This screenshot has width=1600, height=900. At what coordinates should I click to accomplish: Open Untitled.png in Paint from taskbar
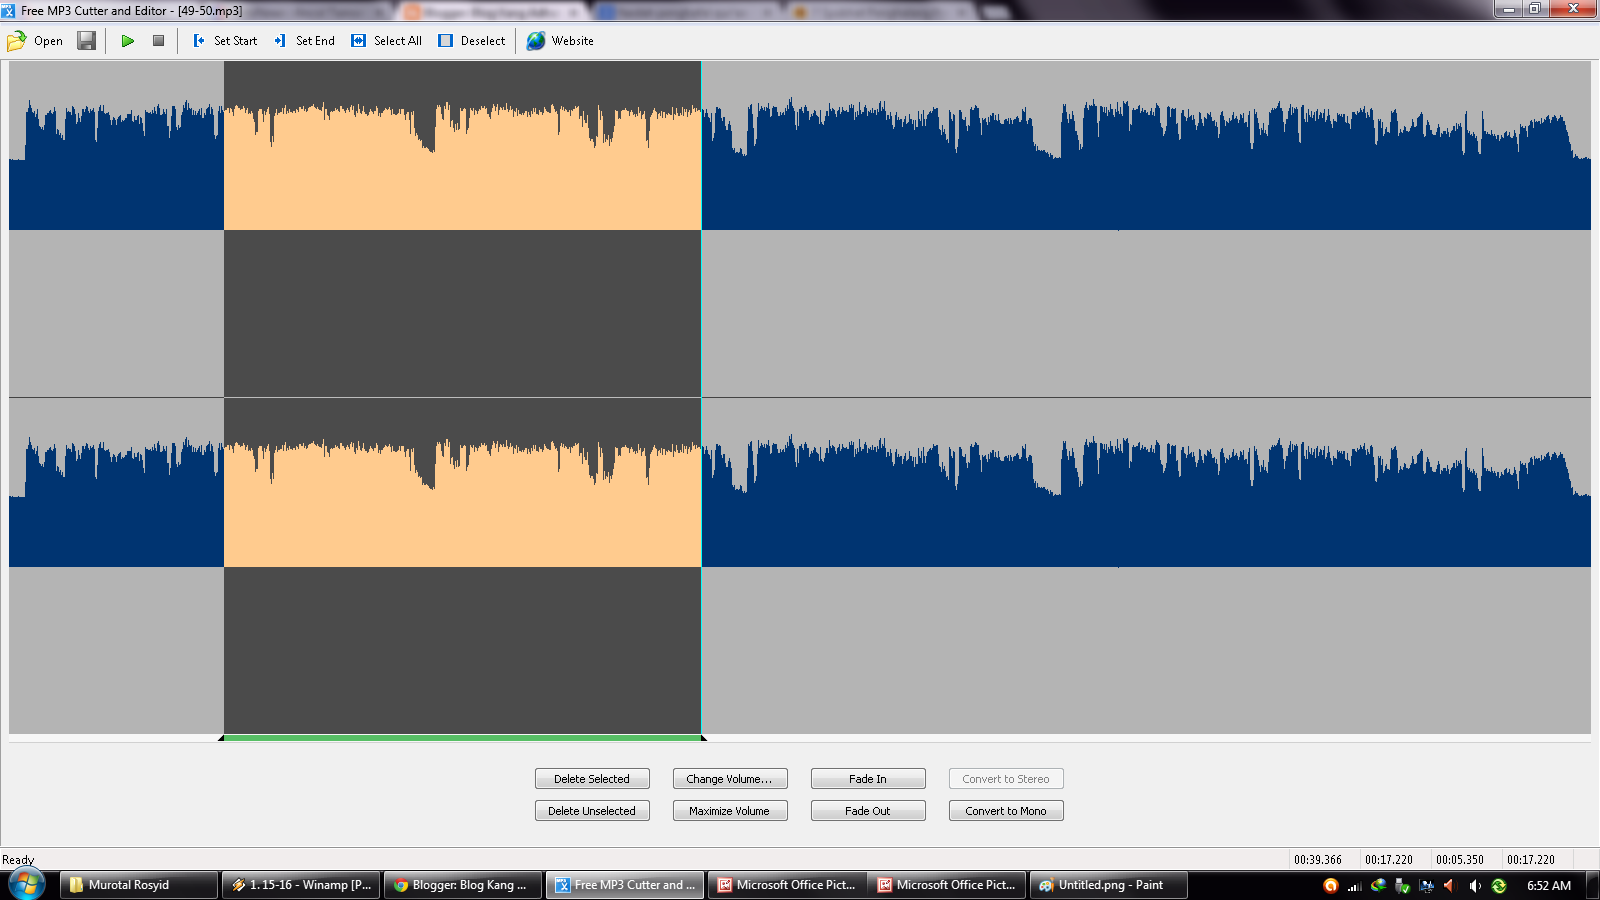(x=1105, y=885)
